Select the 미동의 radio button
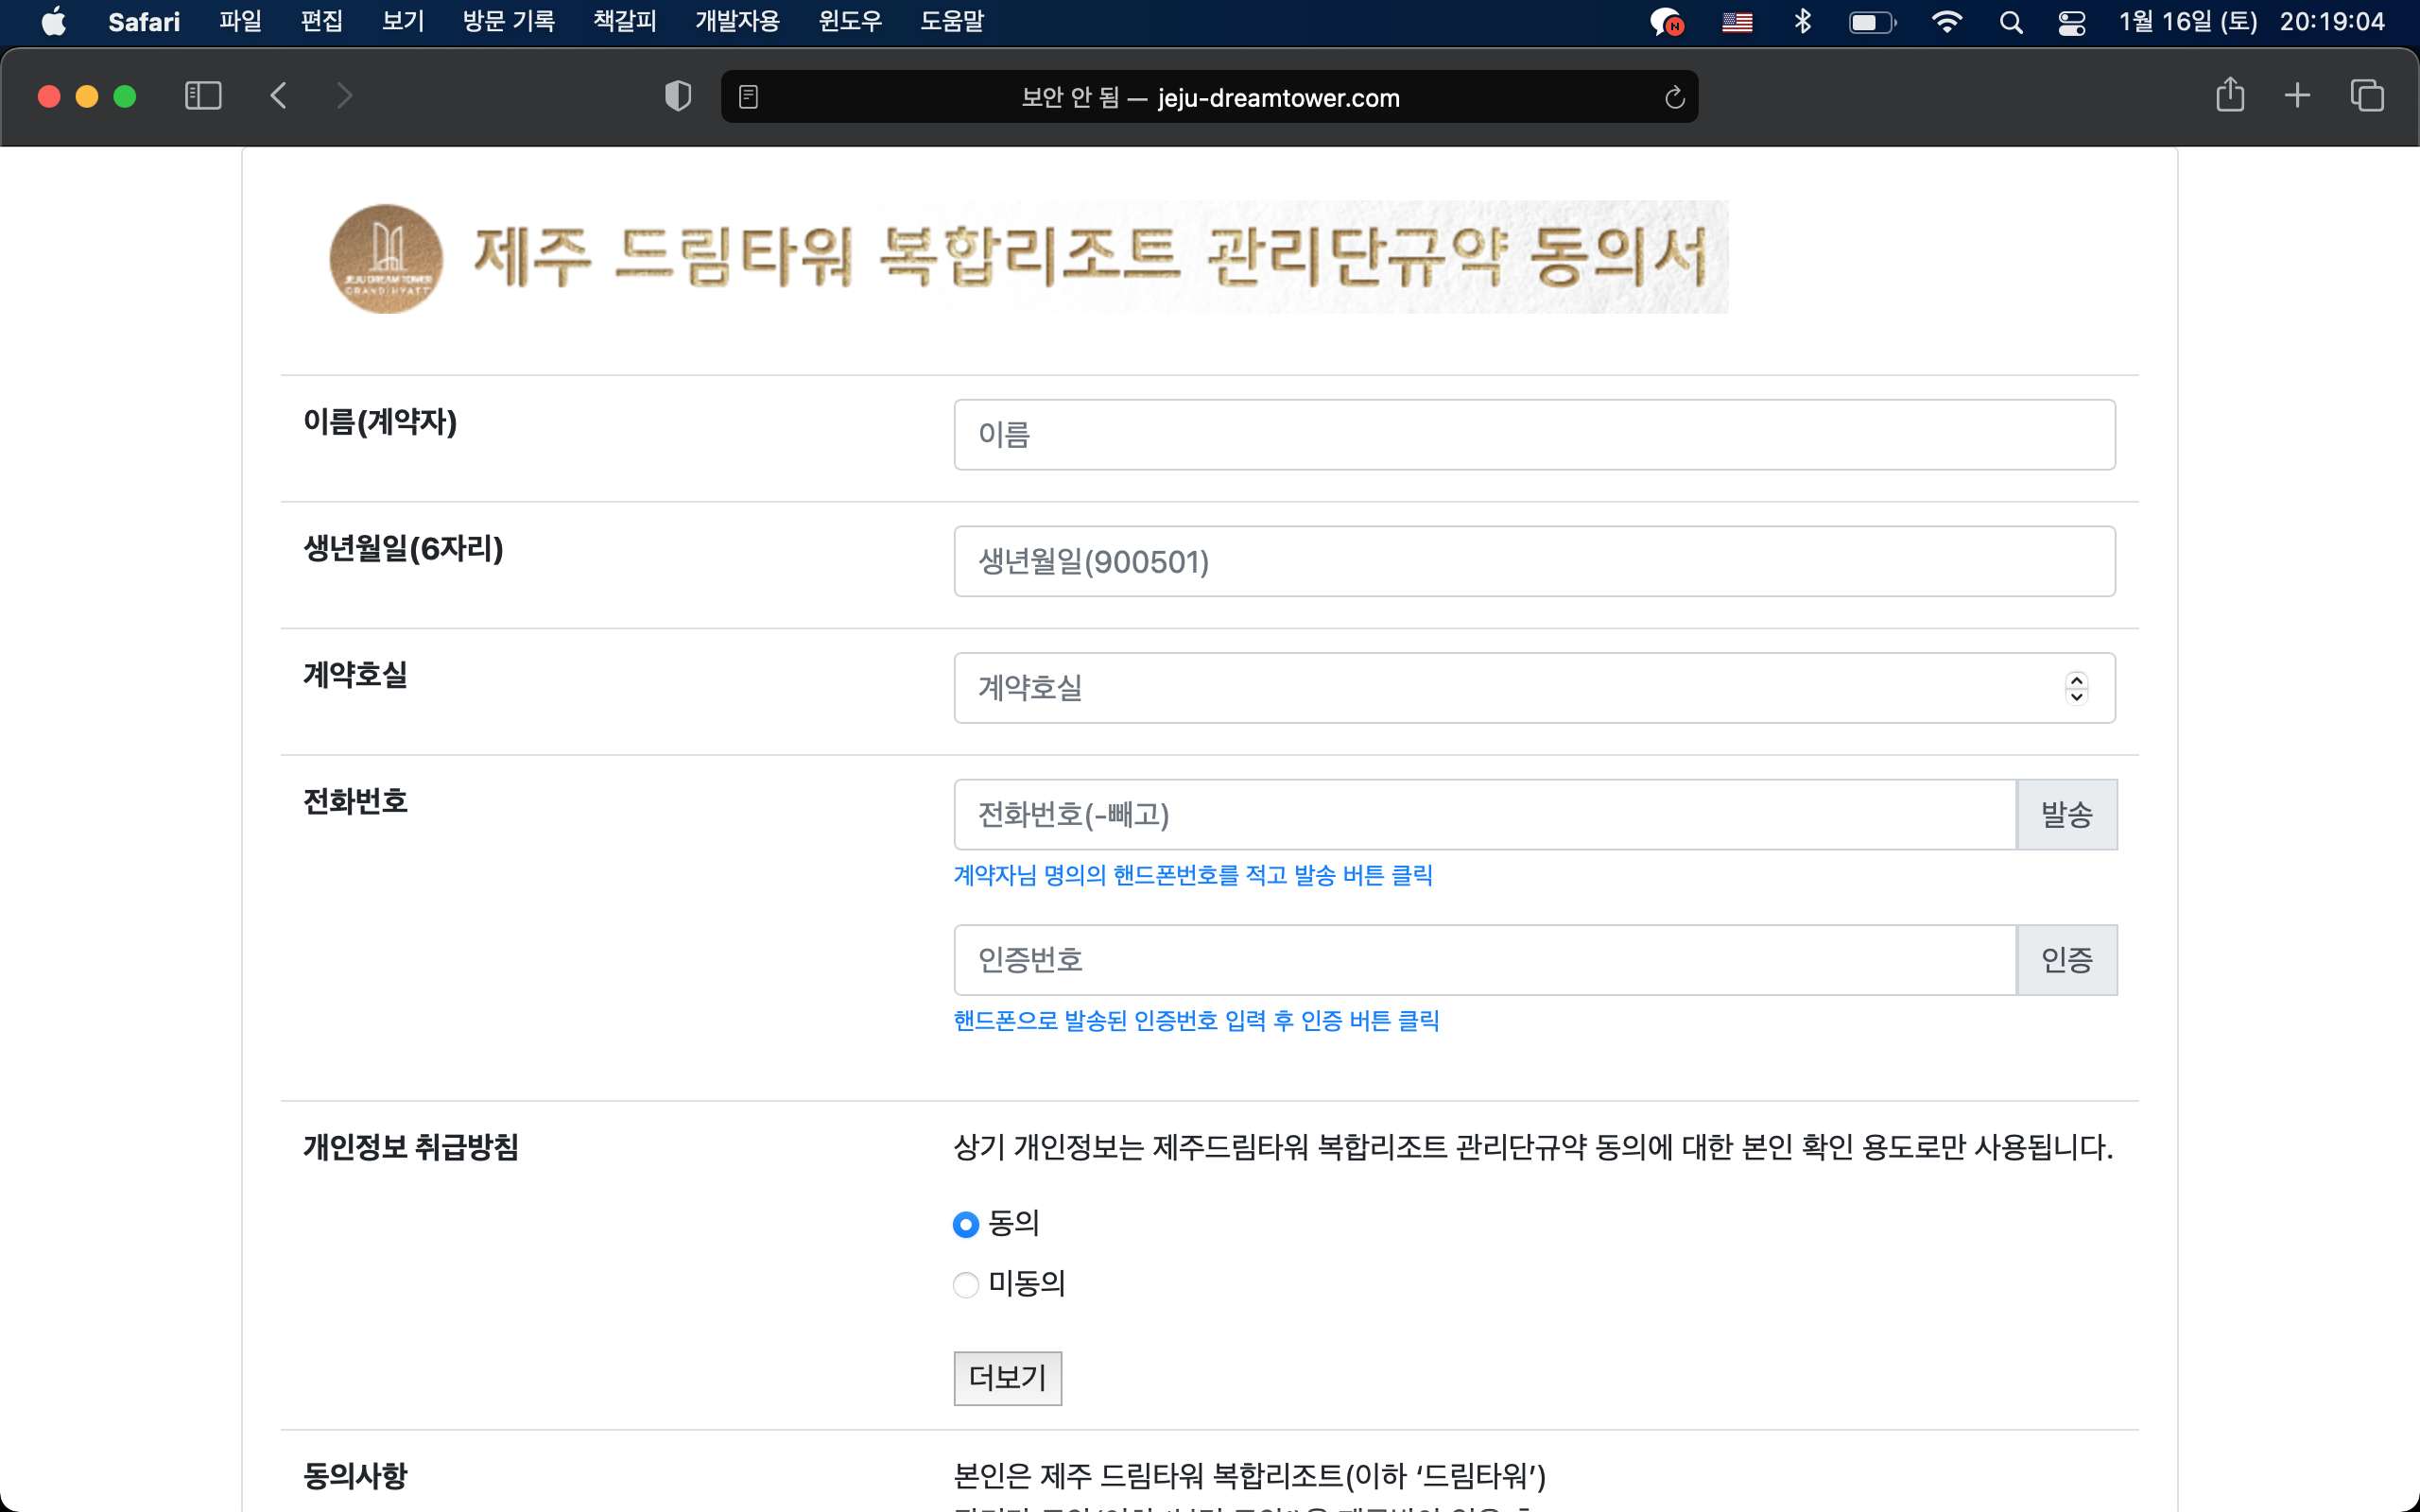2420x1512 pixels. 965,1284
